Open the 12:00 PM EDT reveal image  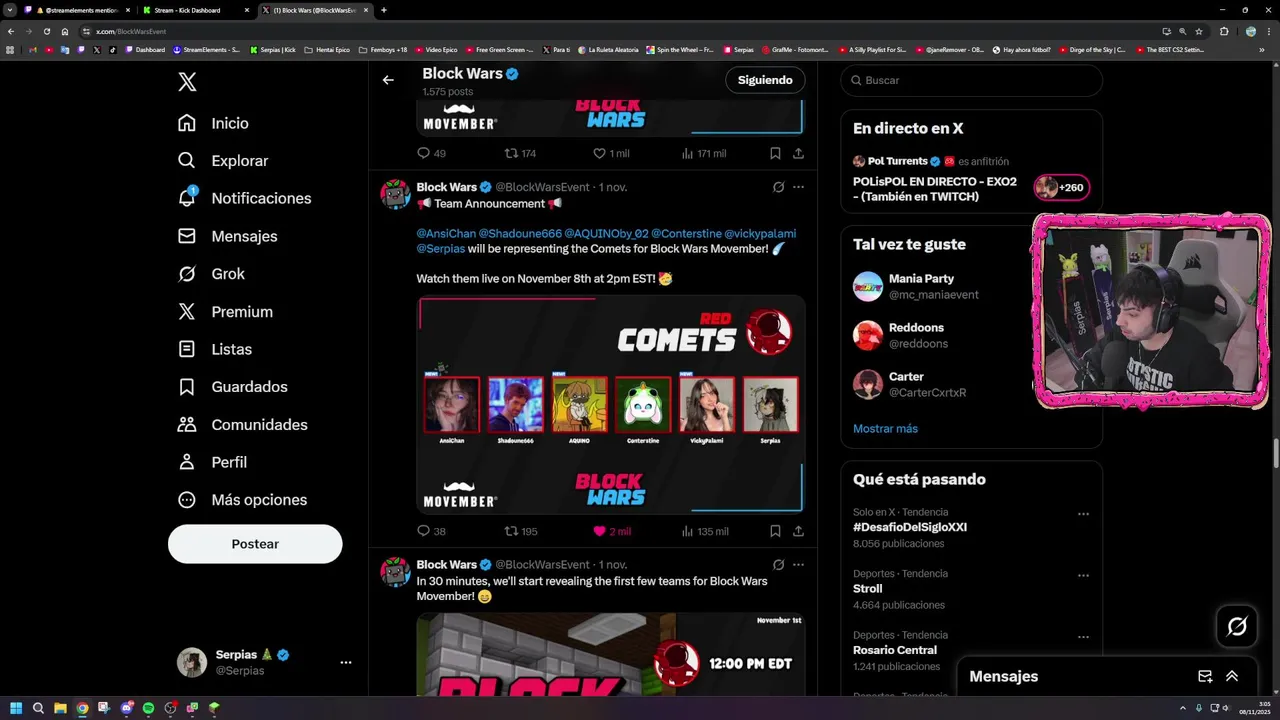tap(611, 655)
